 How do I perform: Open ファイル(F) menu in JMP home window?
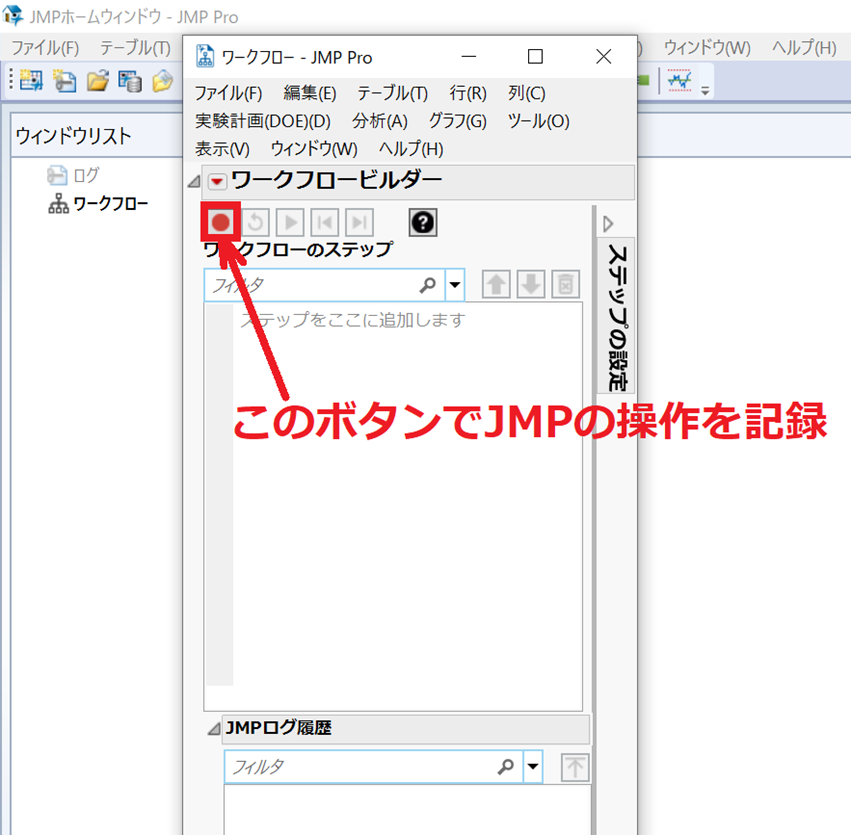pyautogui.click(x=46, y=48)
